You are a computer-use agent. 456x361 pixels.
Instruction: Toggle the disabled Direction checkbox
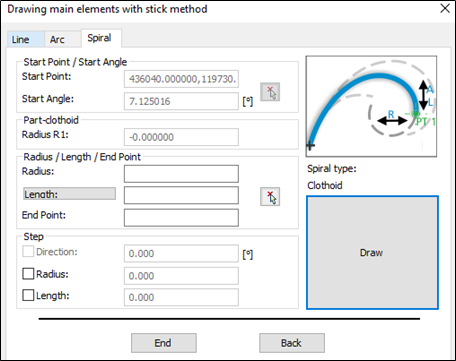pos(28,252)
